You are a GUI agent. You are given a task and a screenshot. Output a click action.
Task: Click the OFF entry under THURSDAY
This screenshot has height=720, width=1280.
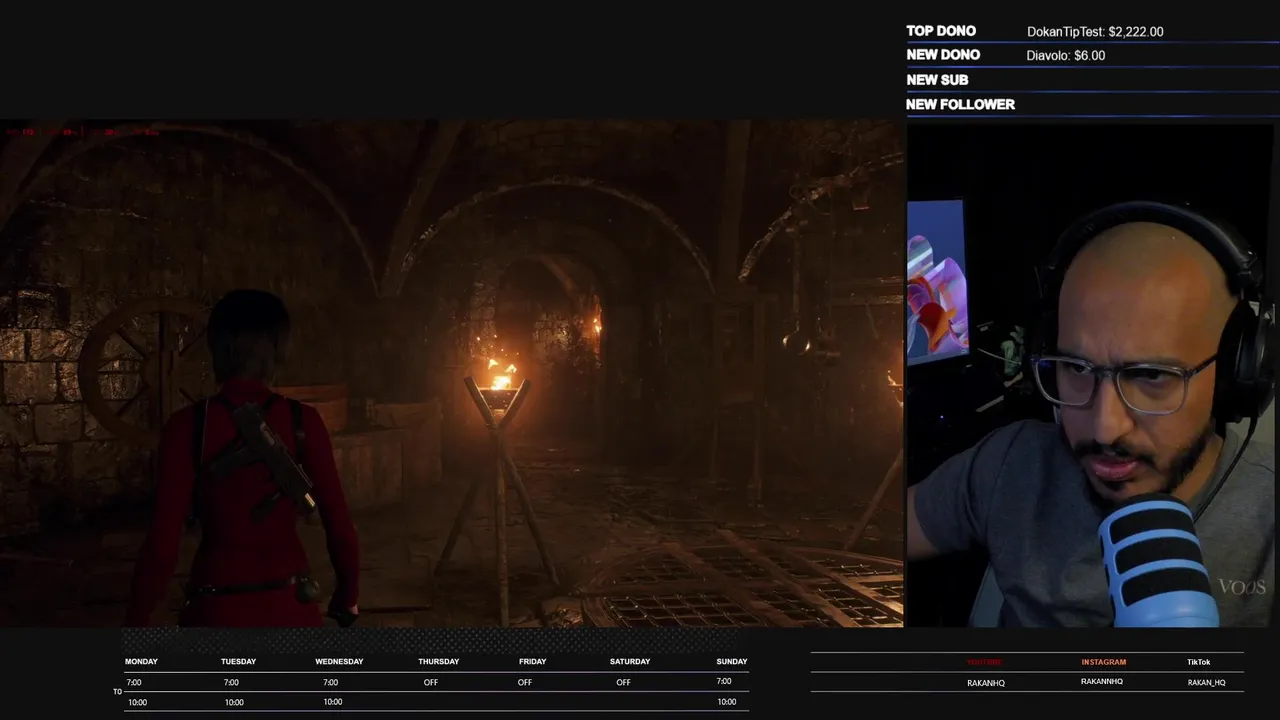pos(430,682)
